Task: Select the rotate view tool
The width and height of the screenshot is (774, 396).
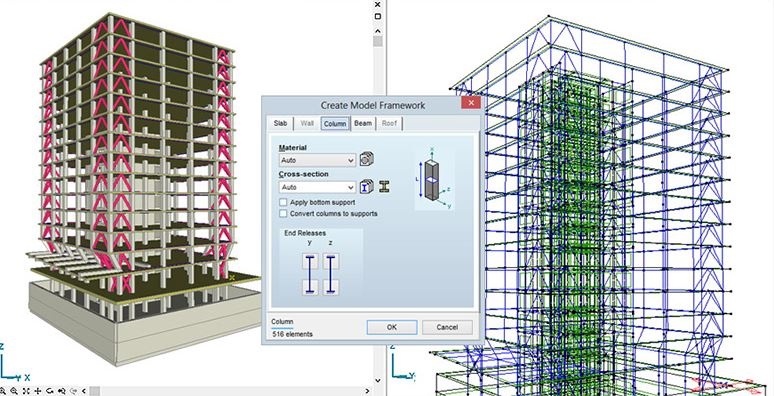Action: tap(49, 391)
